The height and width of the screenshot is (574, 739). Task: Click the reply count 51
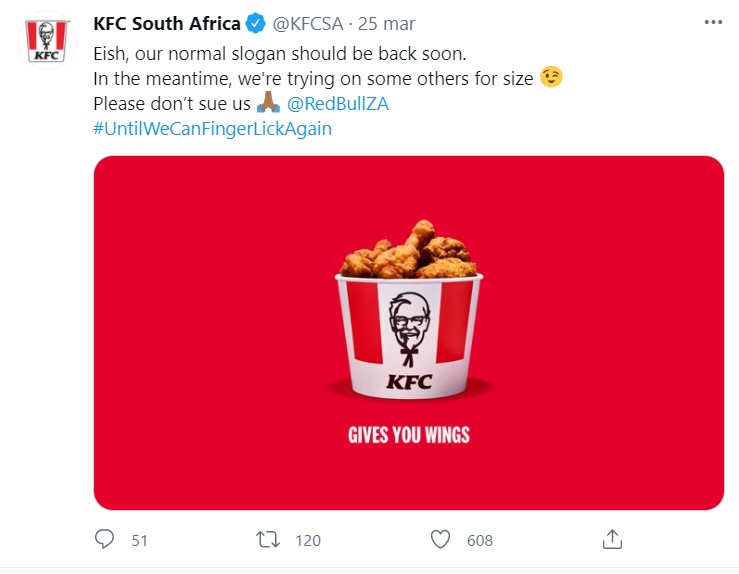coord(139,540)
